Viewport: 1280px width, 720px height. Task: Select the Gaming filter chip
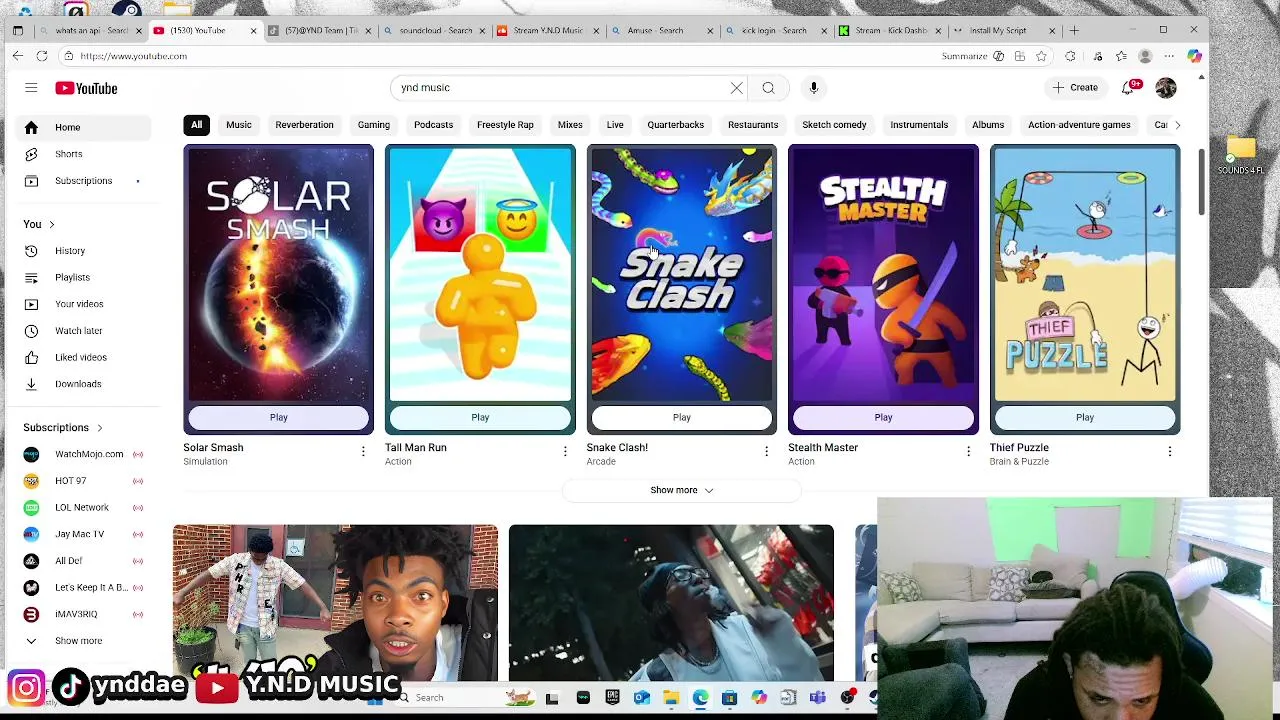(374, 125)
